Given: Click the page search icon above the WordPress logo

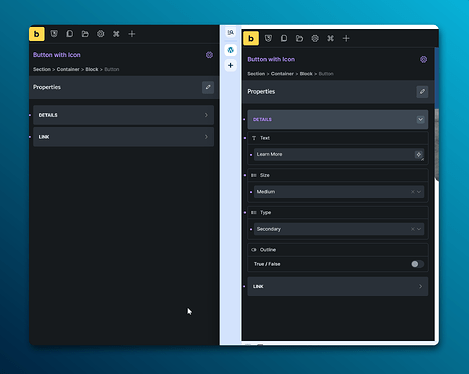Looking at the screenshot, I should (x=231, y=33).
